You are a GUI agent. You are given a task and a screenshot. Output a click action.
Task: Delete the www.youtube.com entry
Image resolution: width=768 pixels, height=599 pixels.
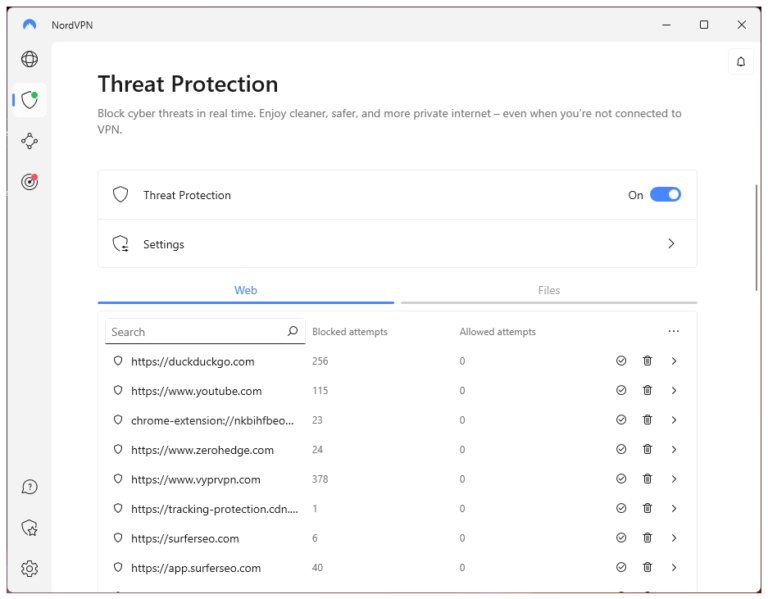tap(647, 390)
